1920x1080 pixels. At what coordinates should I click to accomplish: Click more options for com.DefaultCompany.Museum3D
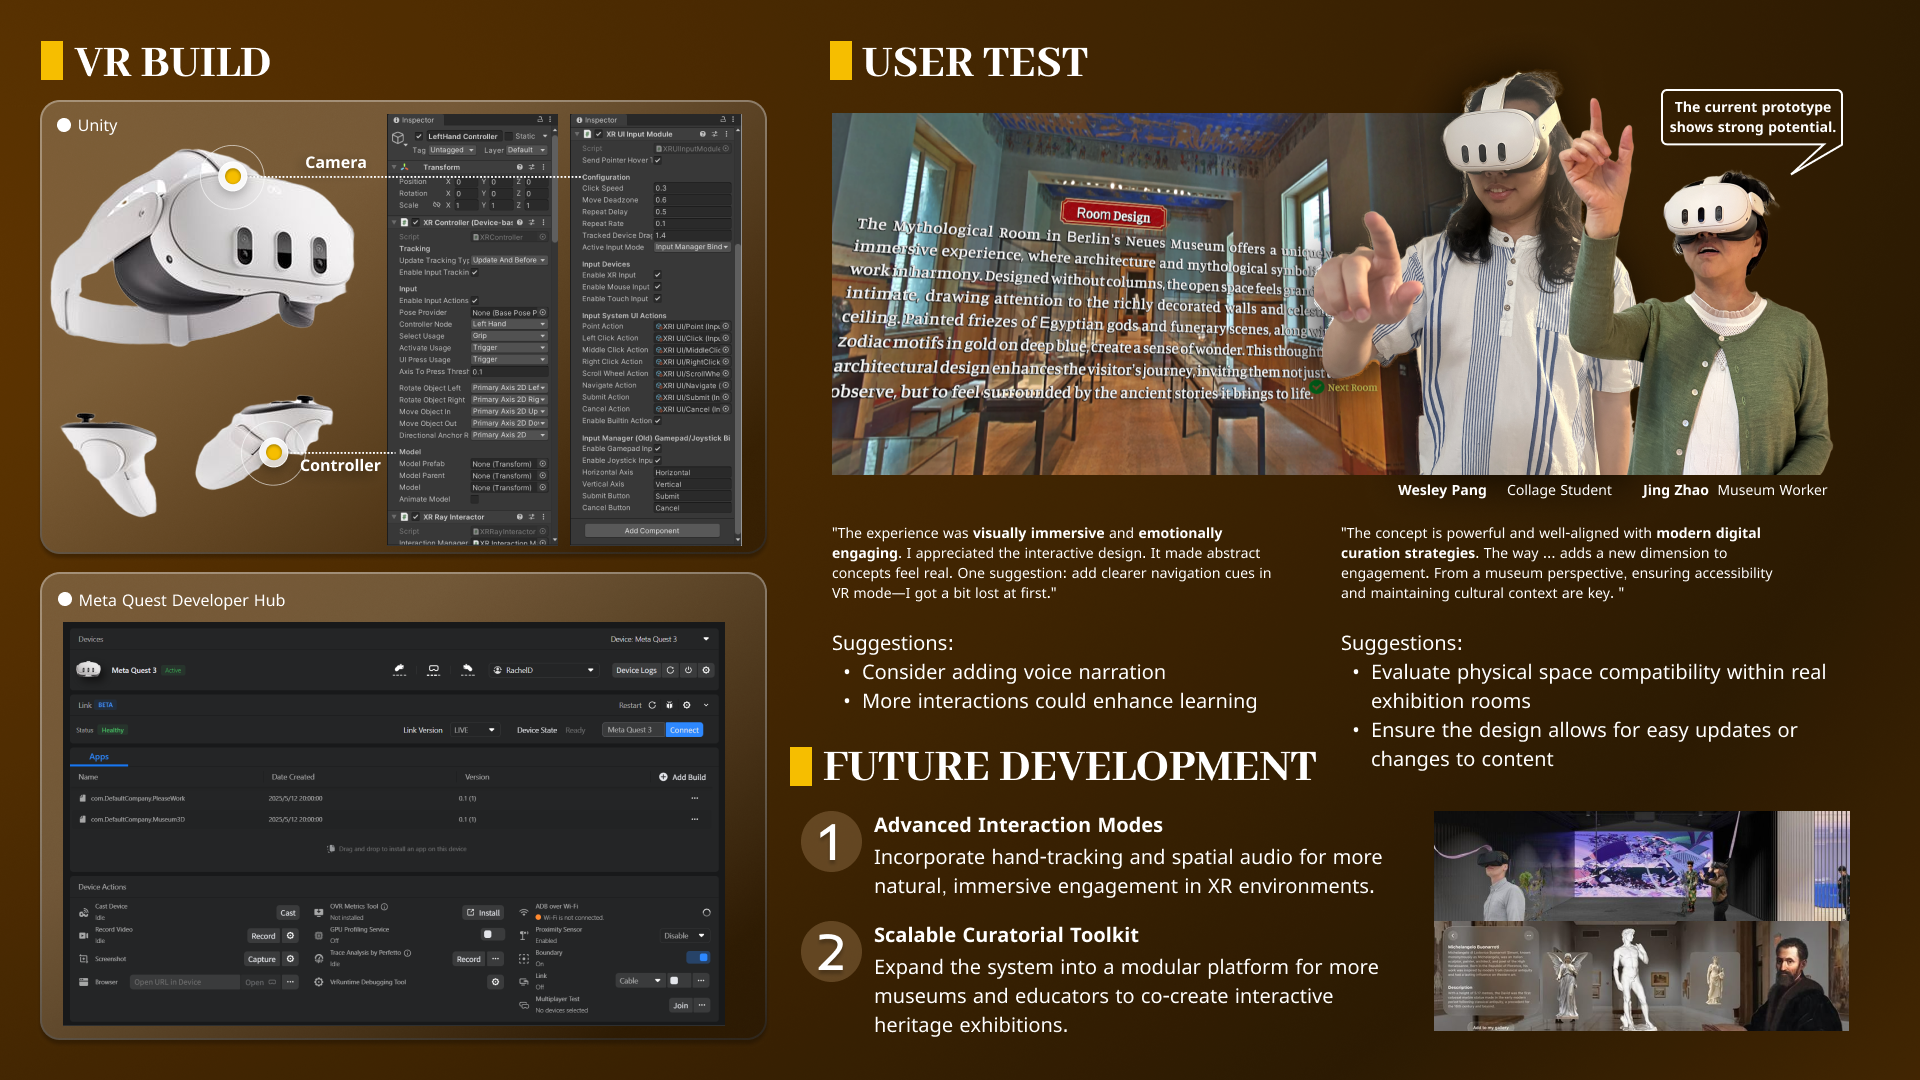coord(694,819)
